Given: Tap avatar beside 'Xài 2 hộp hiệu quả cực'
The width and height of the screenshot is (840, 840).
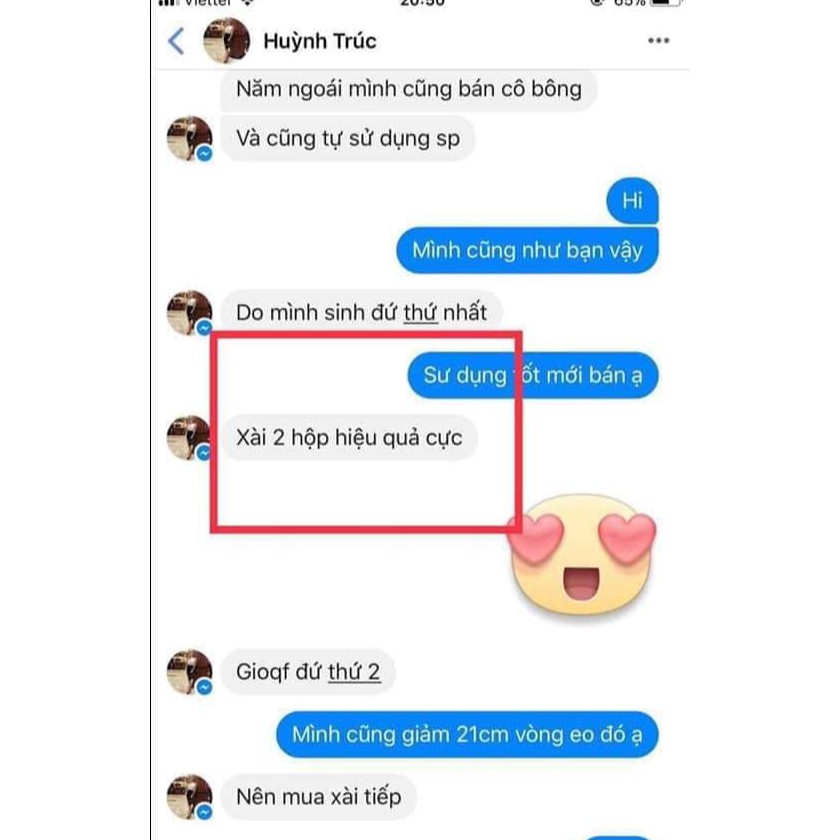Looking at the screenshot, I should 189,438.
